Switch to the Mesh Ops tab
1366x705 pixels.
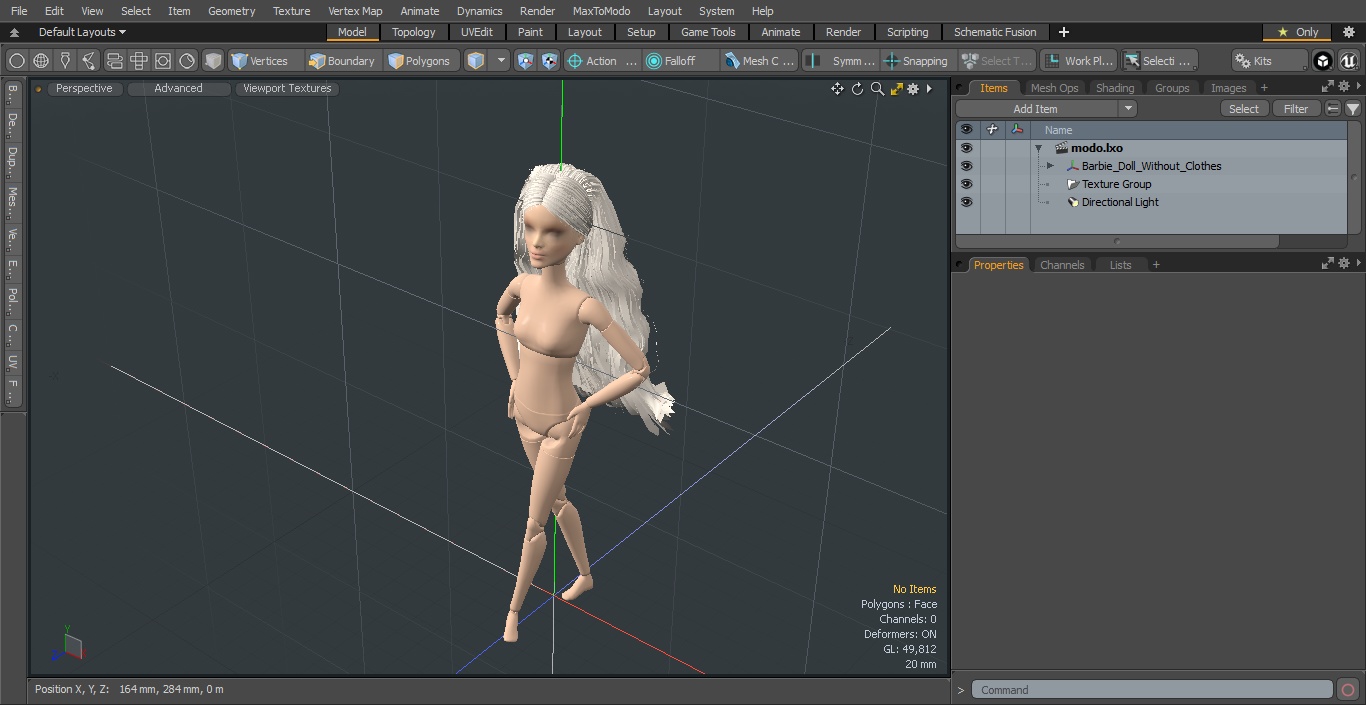click(1054, 88)
